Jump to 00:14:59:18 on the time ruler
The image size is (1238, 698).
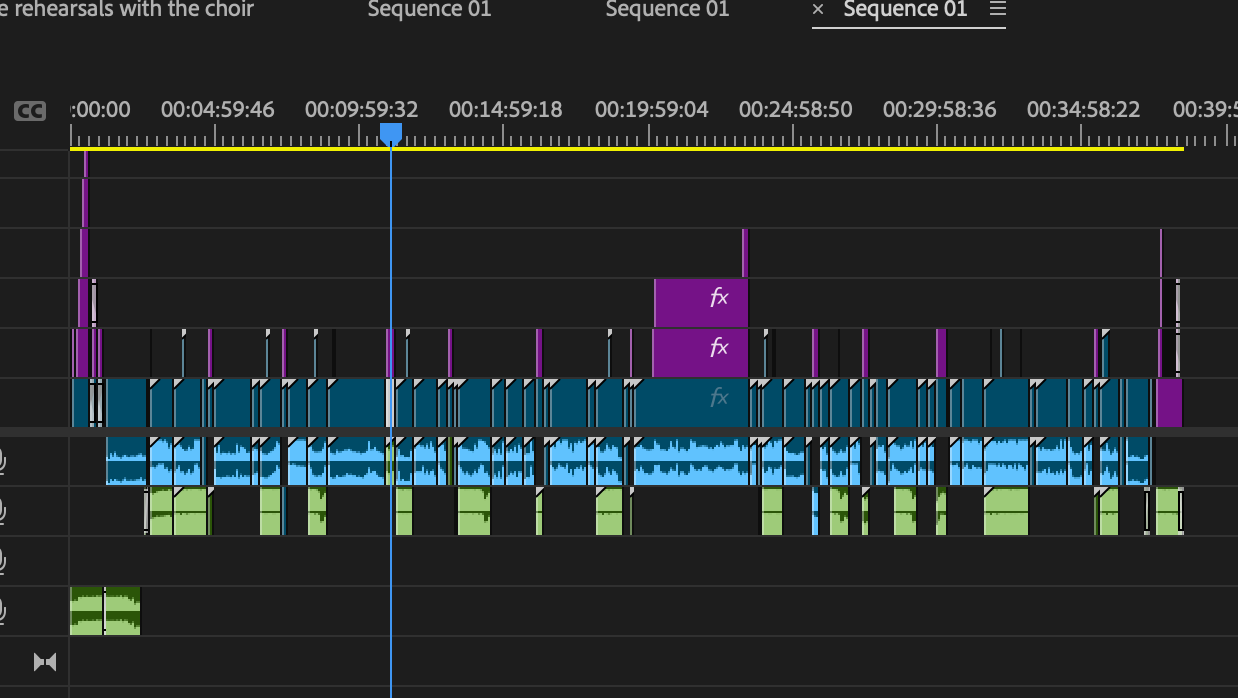pos(505,110)
